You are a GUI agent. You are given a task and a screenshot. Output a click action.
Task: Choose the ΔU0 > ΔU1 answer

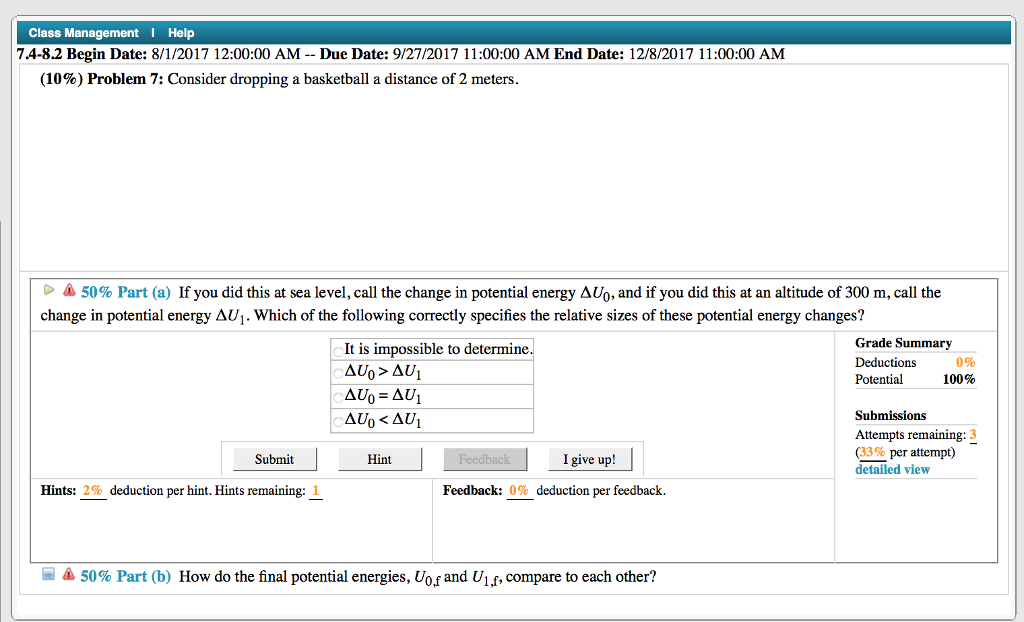pos(338,373)
